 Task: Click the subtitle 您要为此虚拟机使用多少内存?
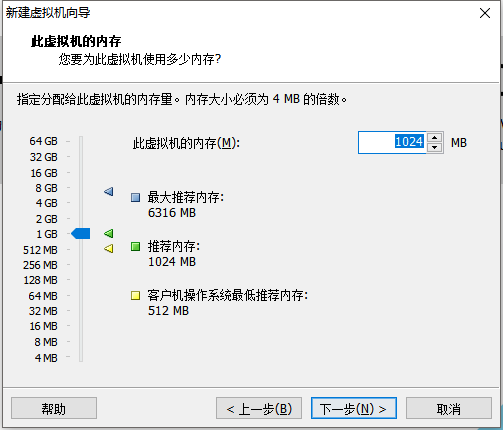coord(140,59)
